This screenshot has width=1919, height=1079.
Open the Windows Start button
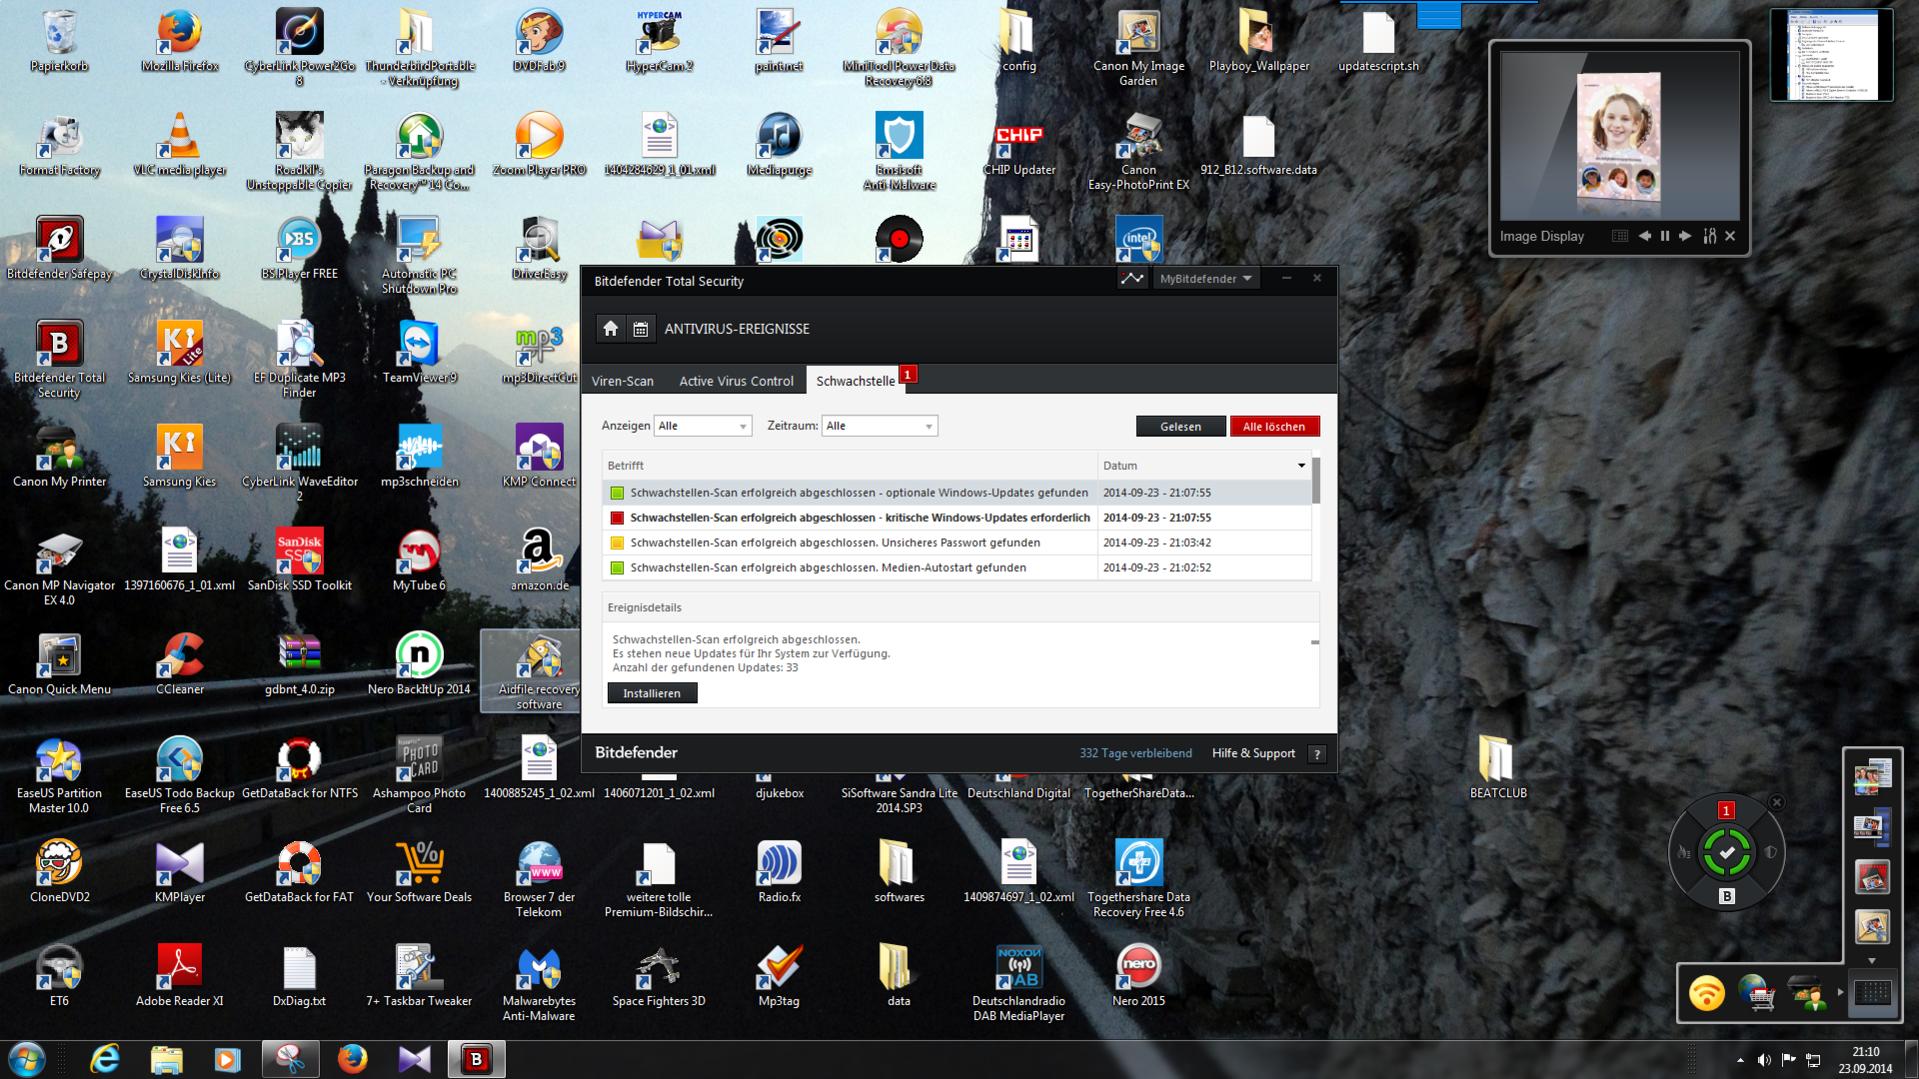pyautogui.click(x=27, y=1059)
